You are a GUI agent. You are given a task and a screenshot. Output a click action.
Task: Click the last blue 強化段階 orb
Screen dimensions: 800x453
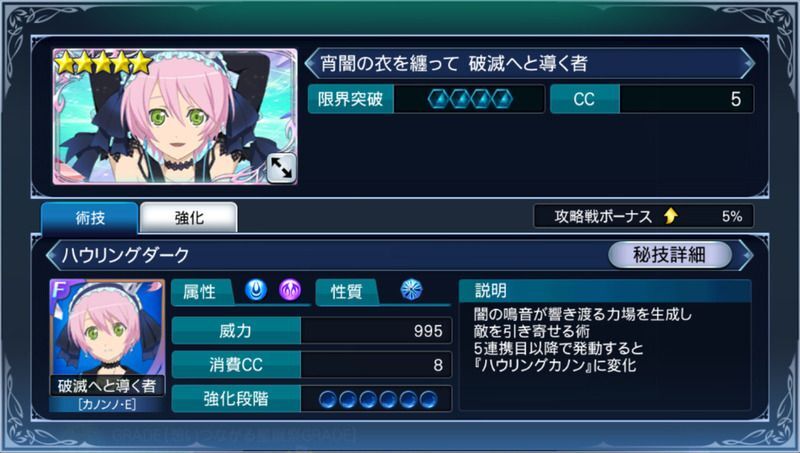coord(429,399)
